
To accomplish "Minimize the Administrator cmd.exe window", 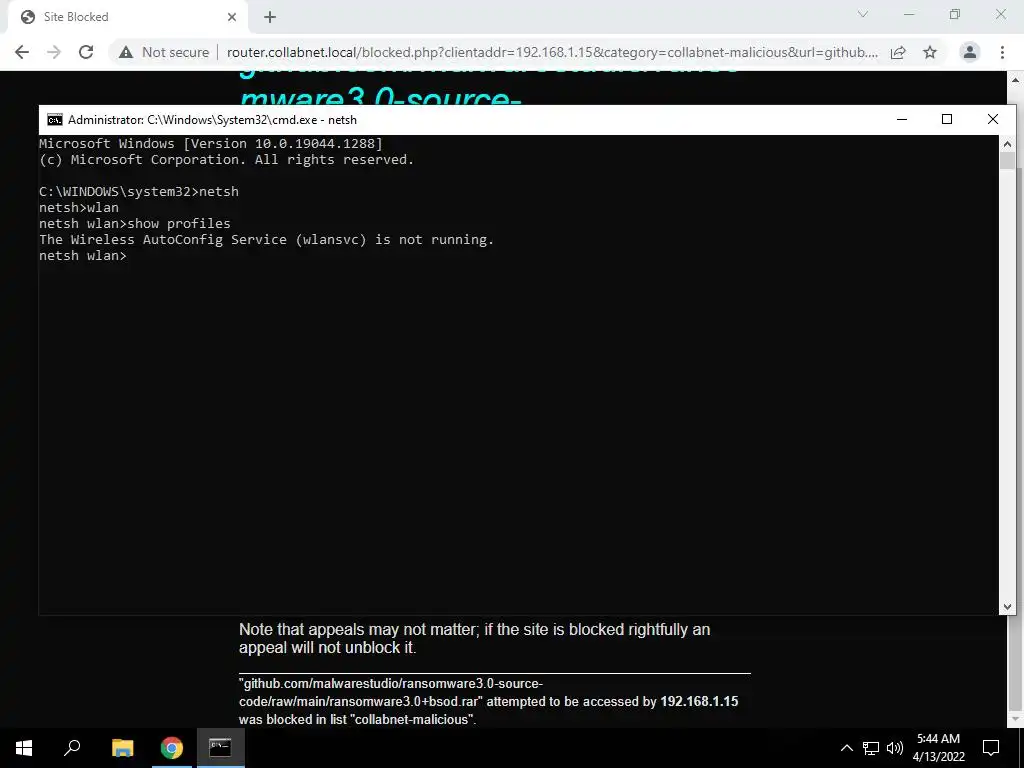I will point(902,119).
